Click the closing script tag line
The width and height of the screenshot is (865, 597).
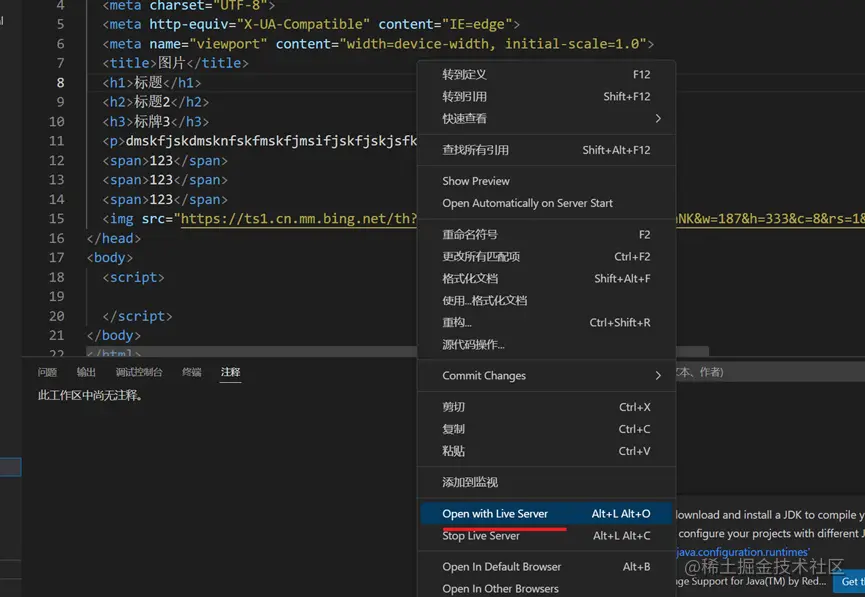[137, 316]
